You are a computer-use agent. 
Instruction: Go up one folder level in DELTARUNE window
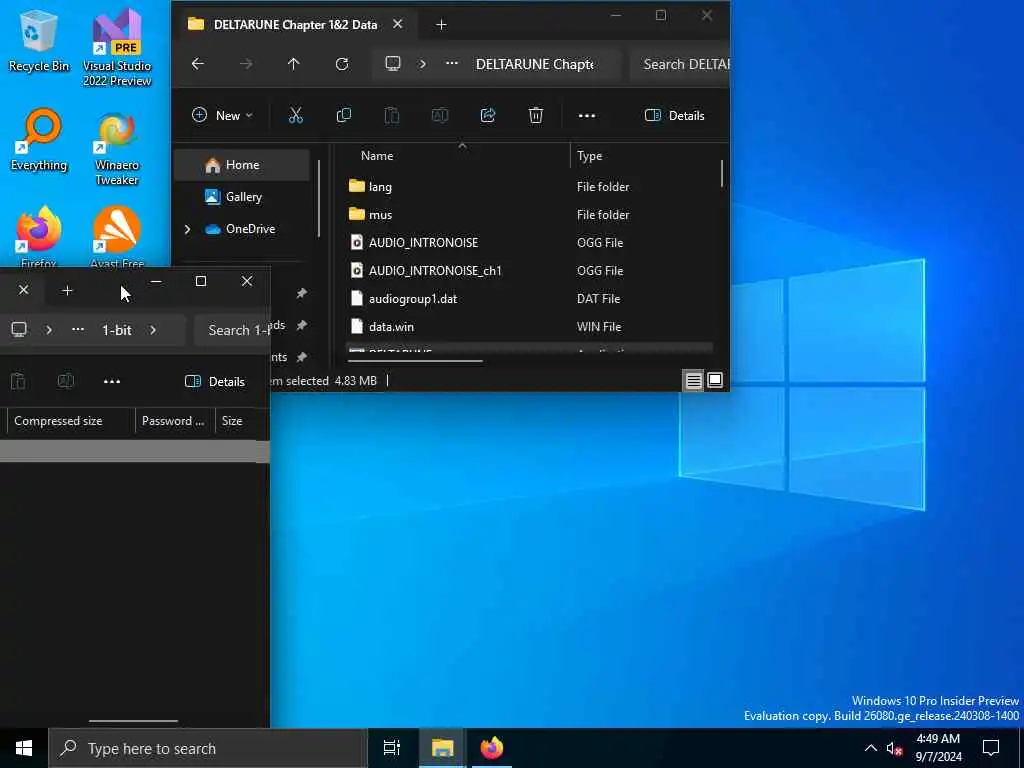click(x=293, y=64)
